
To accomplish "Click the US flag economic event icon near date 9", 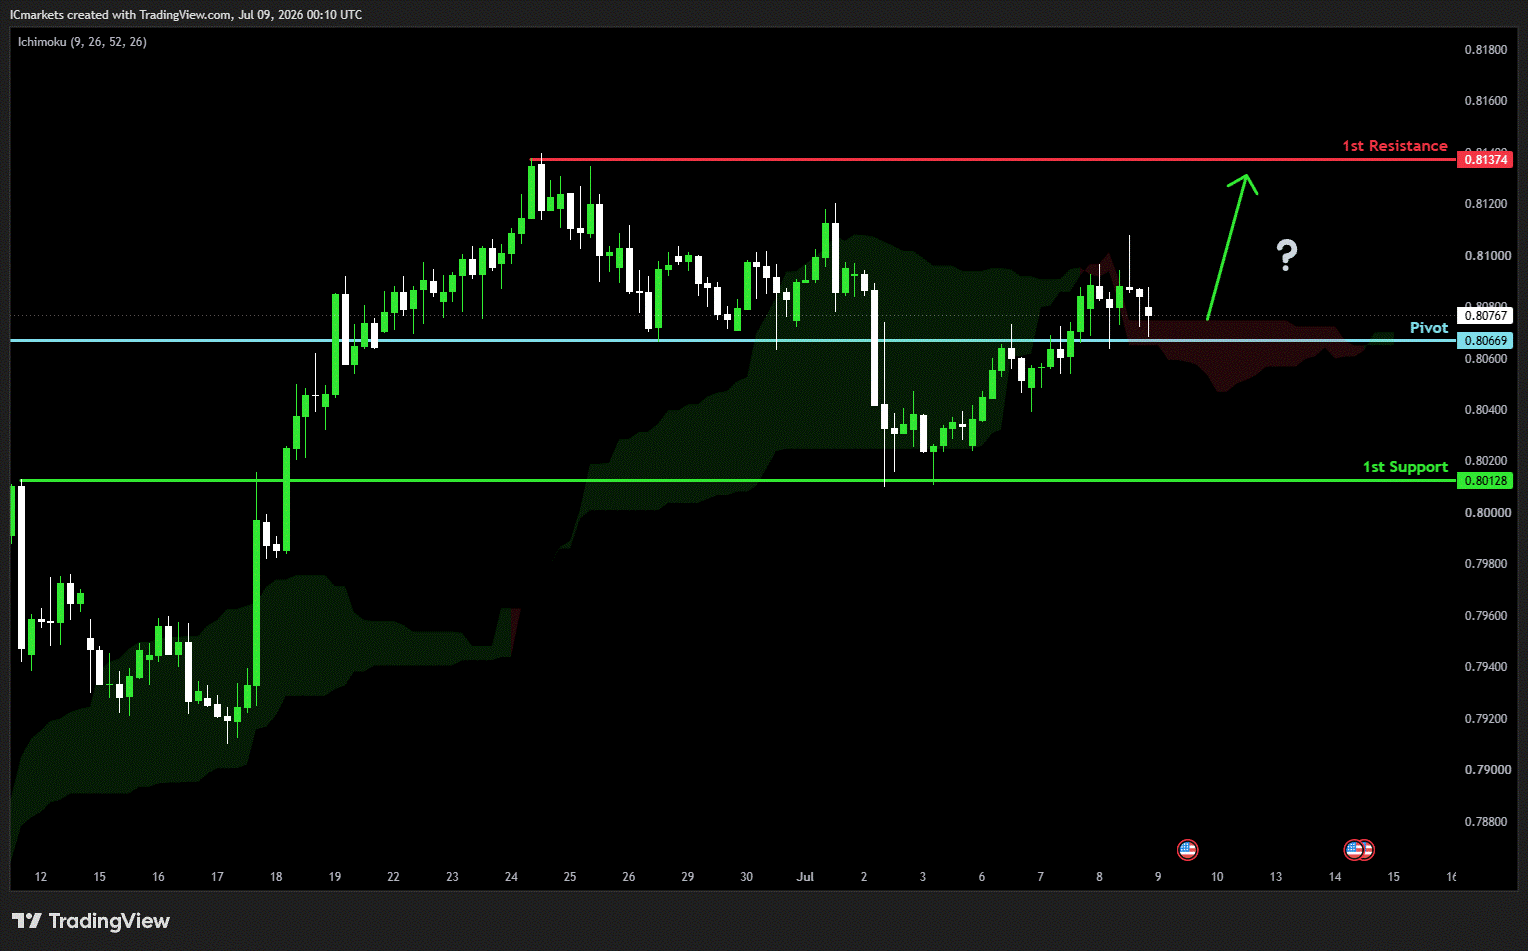I will (1187, 850).
